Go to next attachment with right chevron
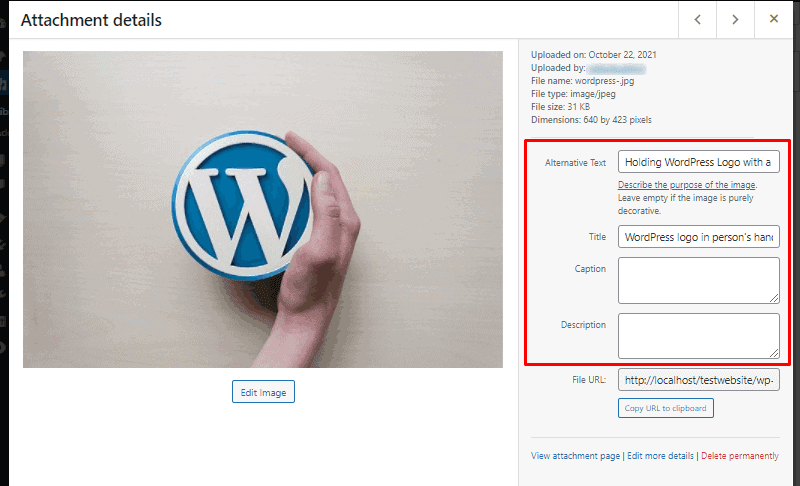Screen dimensions: 800x486 click(x=735, y=19)
